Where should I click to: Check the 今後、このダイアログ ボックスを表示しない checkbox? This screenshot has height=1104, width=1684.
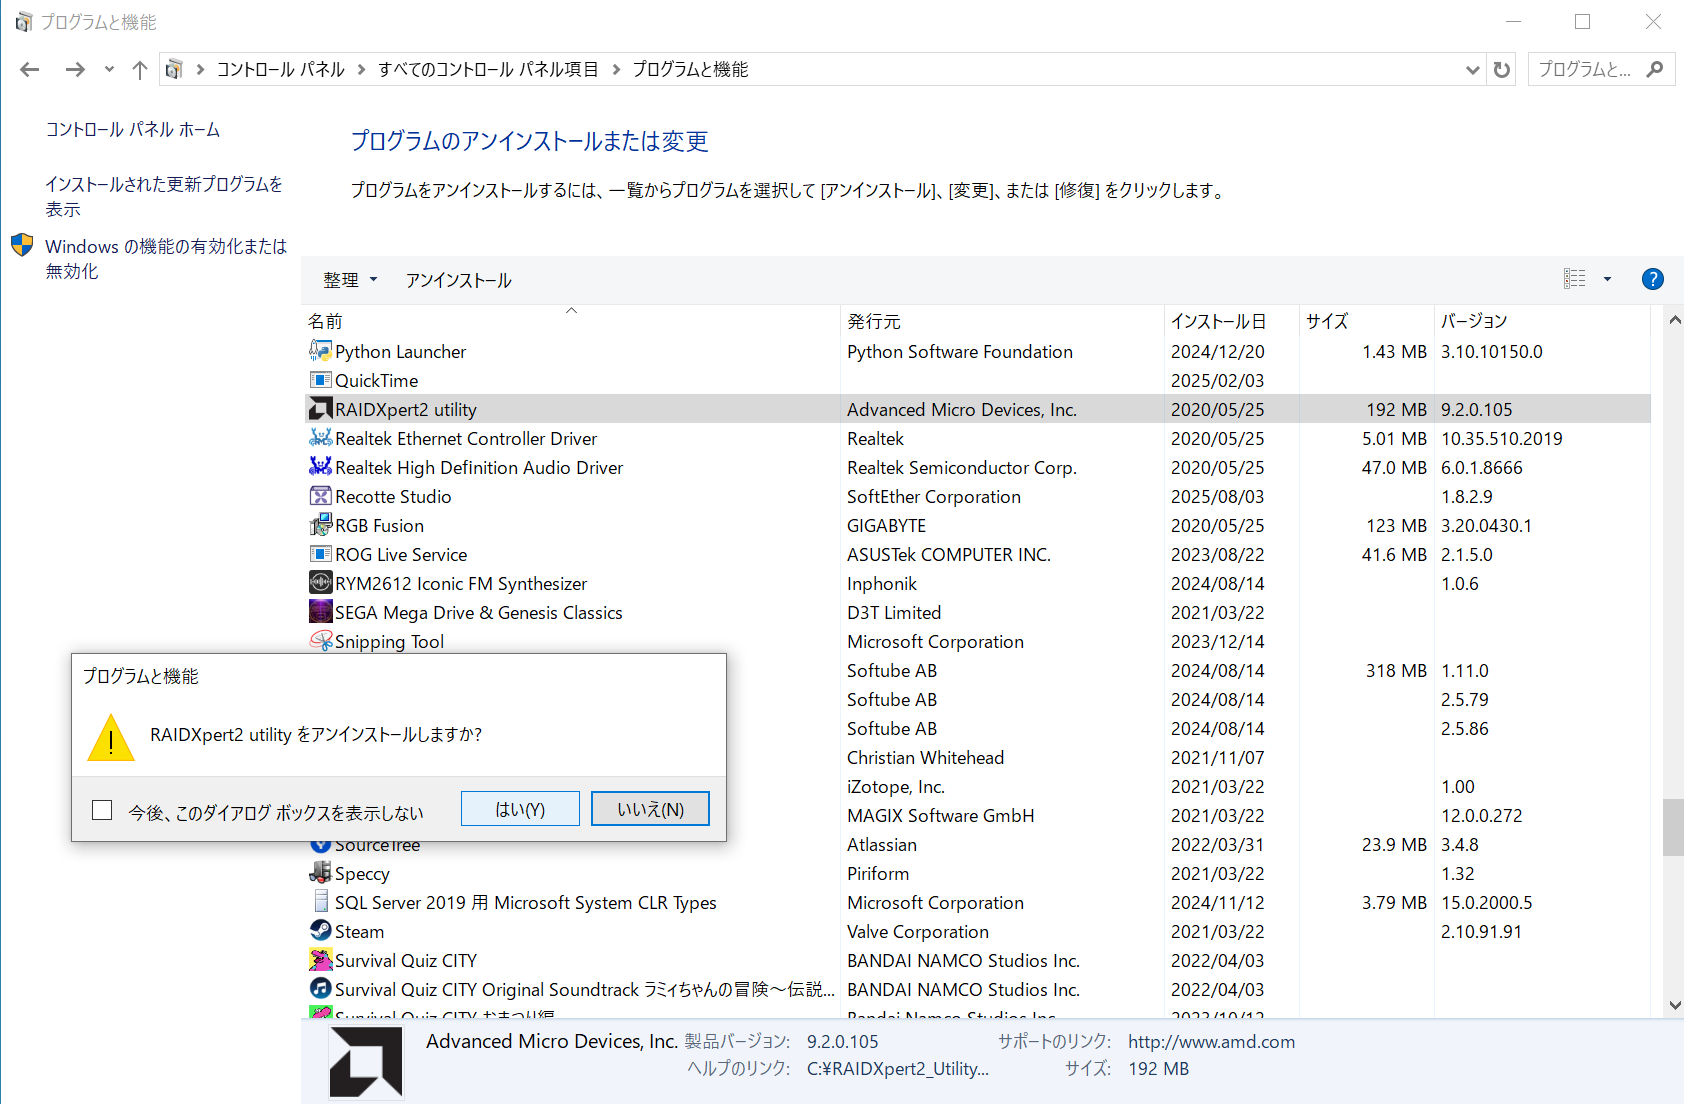[x=102, y=810]
